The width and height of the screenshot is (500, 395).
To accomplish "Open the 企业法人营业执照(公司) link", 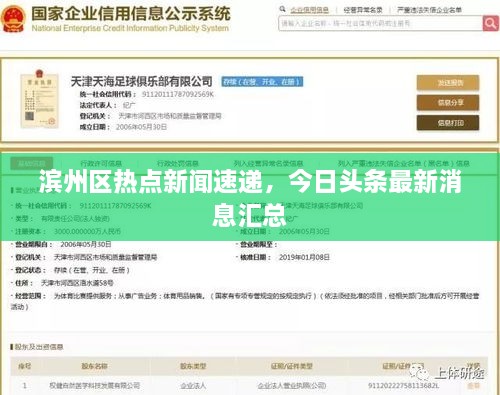I will pyautogui.click(x=292, y=386).
